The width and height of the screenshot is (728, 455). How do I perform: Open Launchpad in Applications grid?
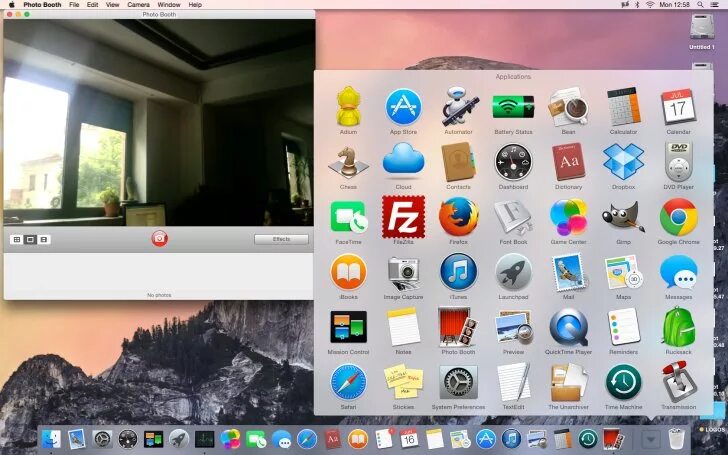pyautogui.click(x=513, y=272)
